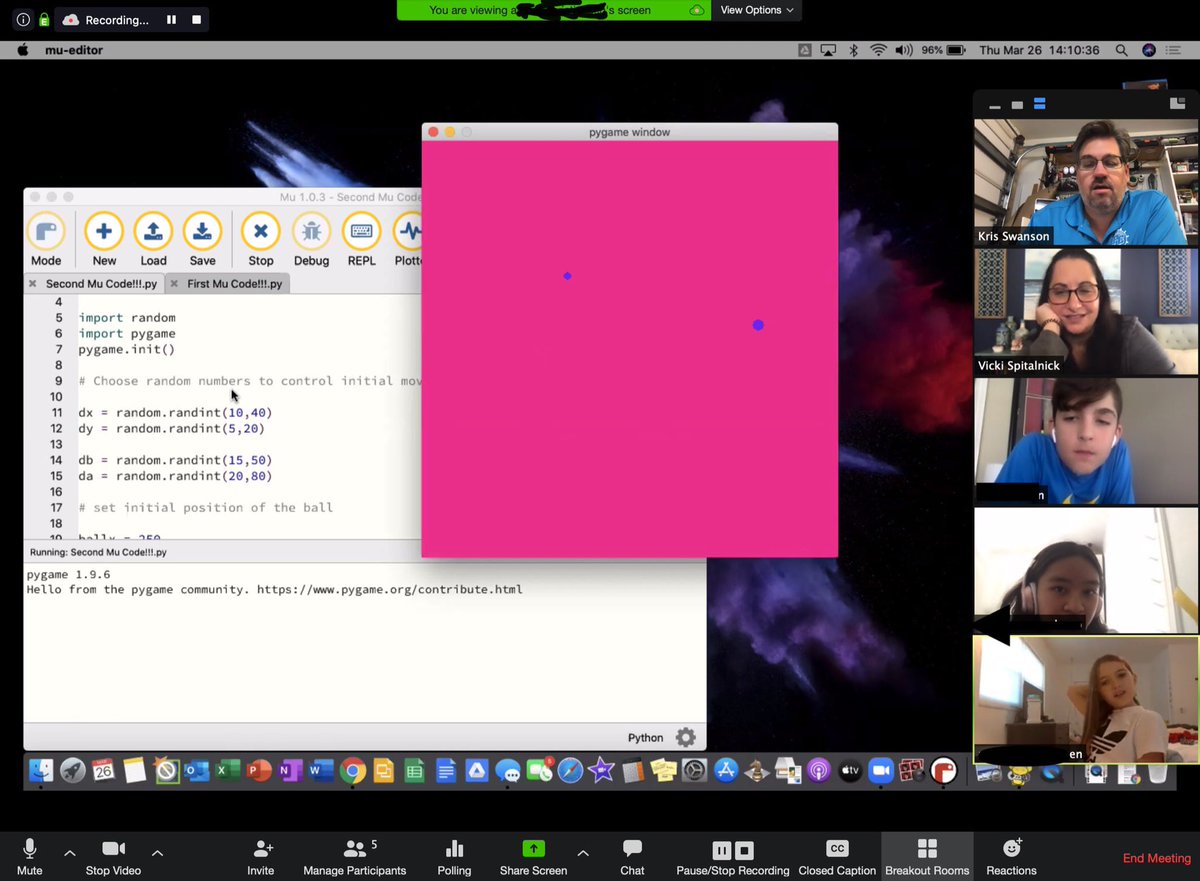Show single active speaker thumbnail

(1017, 105)
